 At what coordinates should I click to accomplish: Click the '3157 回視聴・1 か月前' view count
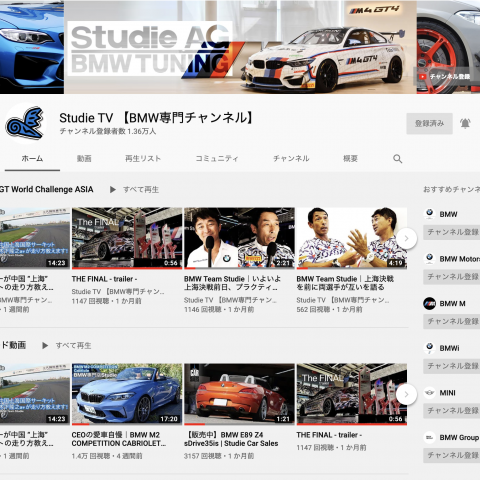[219, 456]
